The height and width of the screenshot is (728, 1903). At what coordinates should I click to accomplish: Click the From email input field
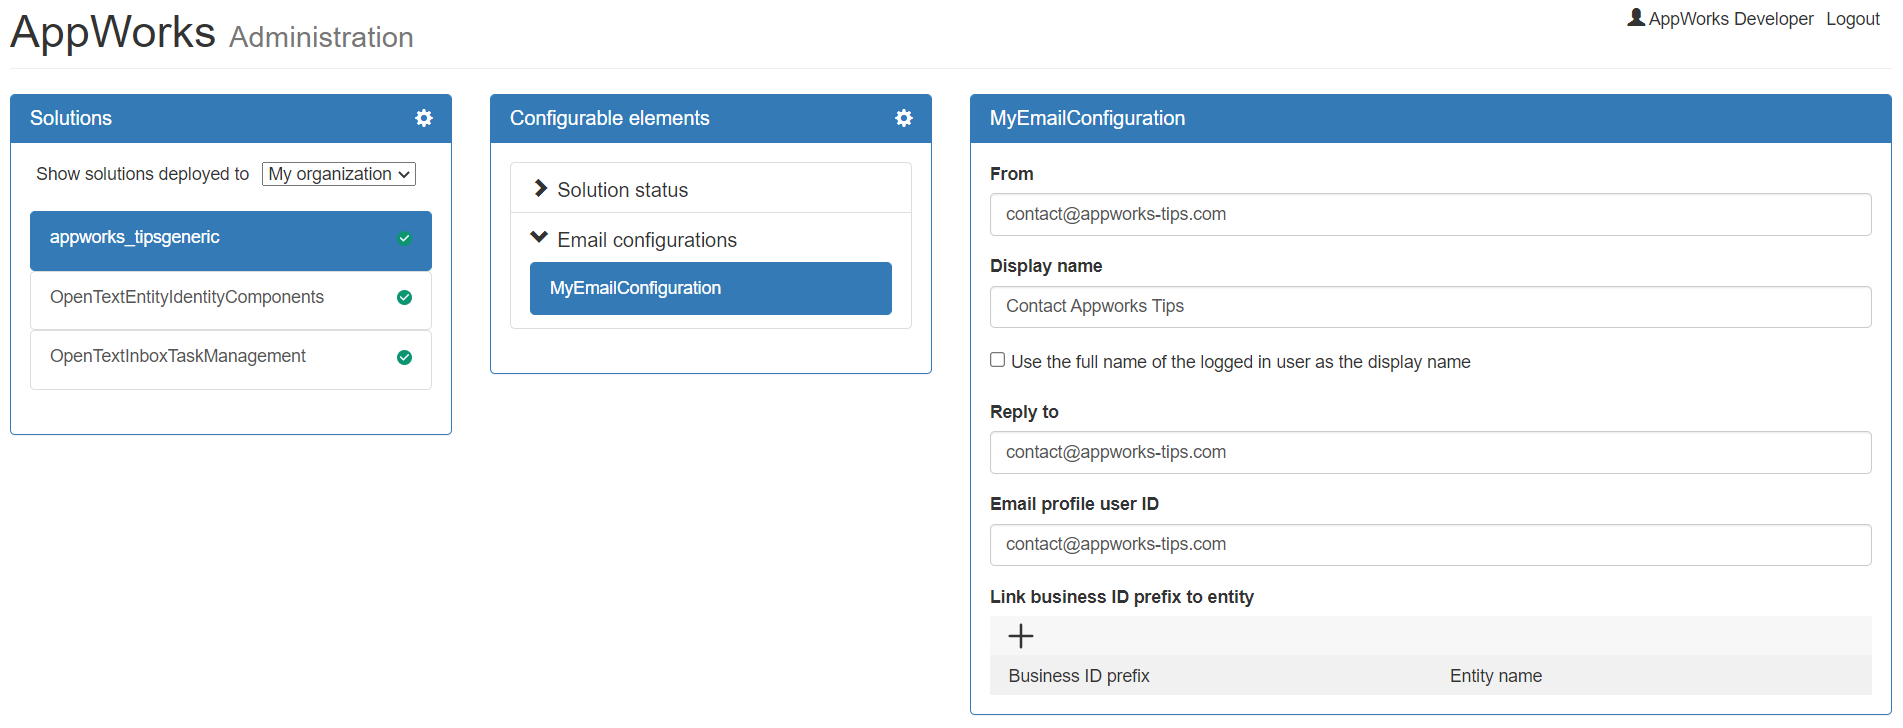[x=1430, y=214]
